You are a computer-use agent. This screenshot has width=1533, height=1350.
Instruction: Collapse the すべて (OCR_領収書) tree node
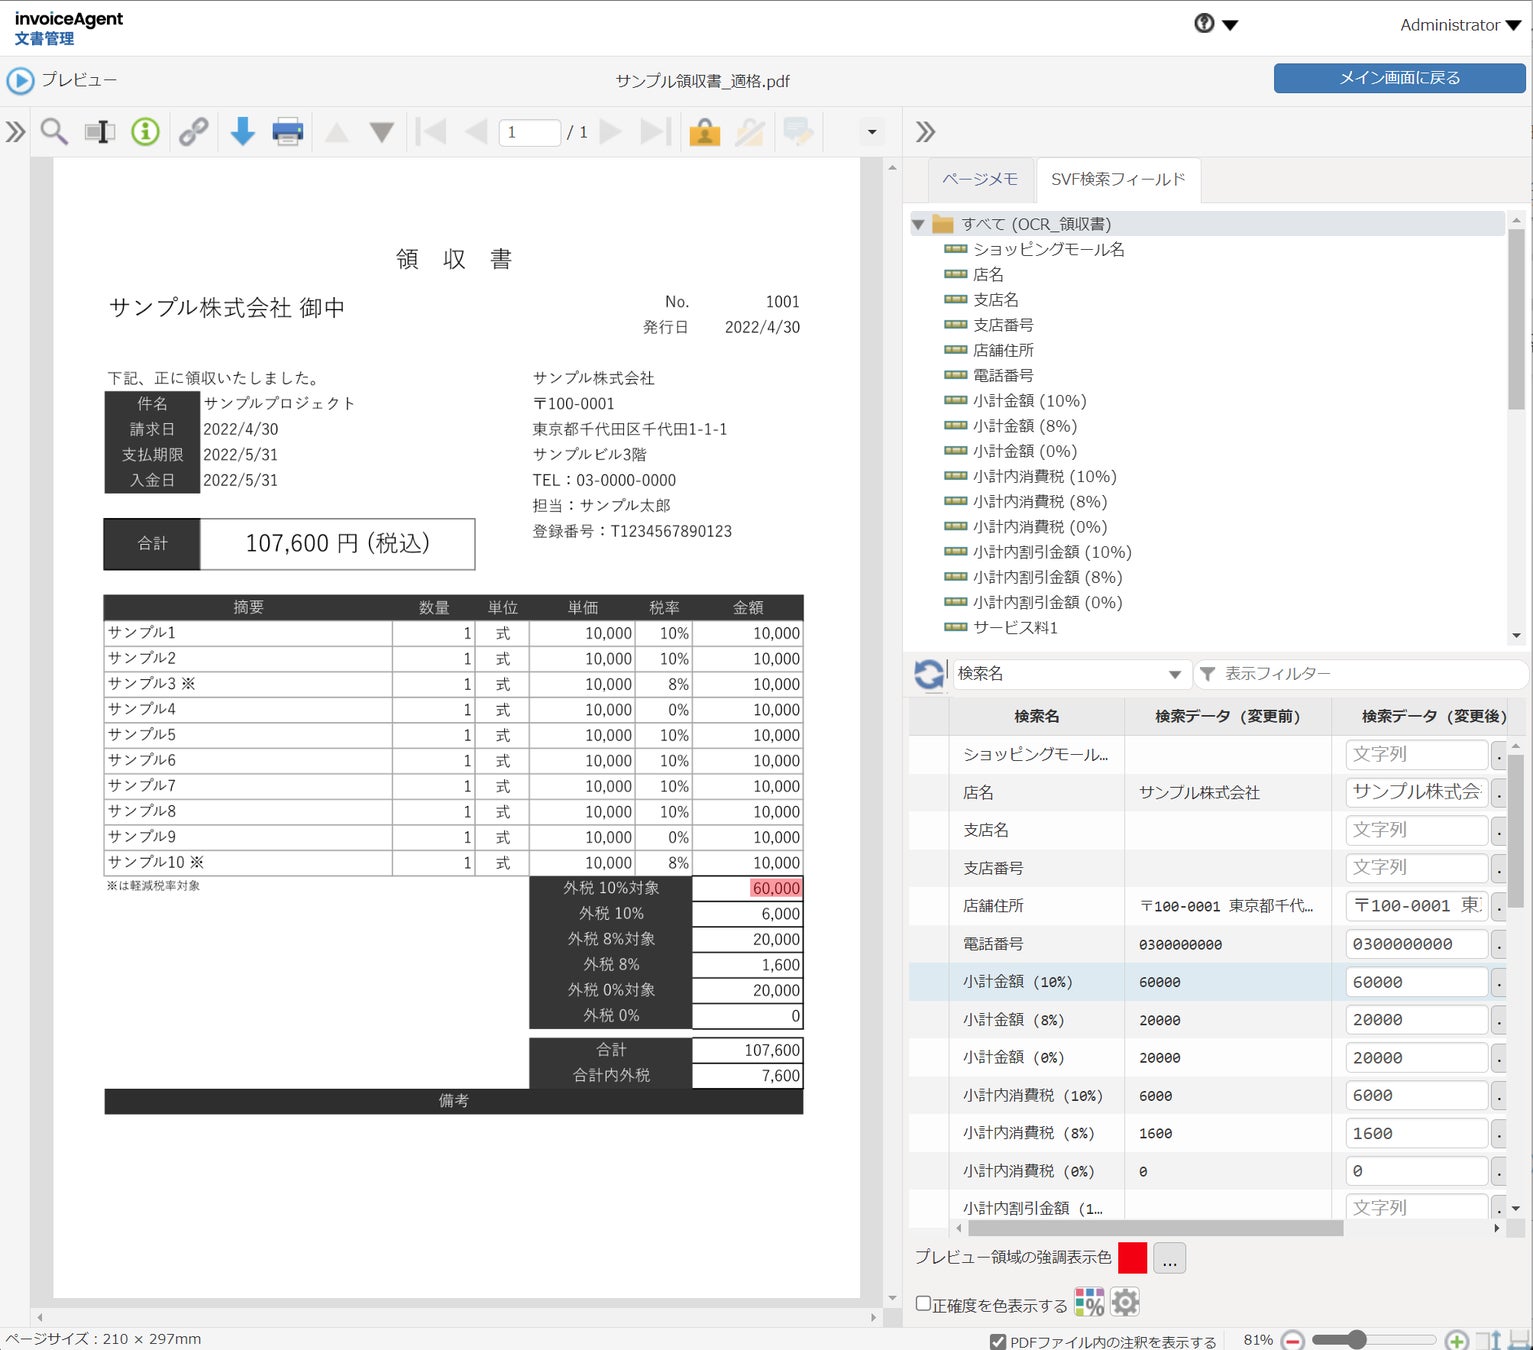[918, 224]
